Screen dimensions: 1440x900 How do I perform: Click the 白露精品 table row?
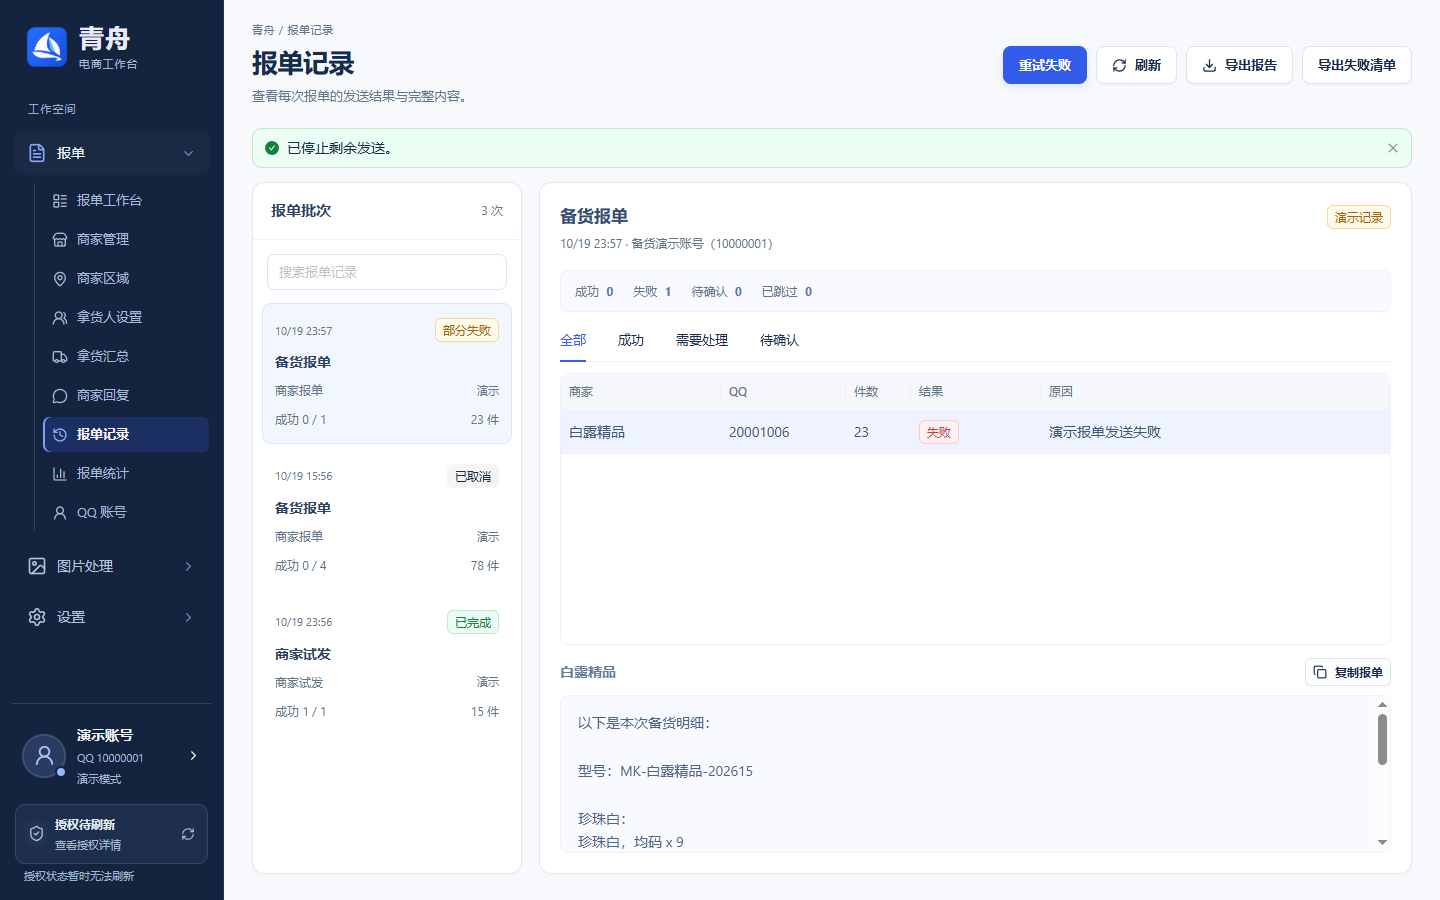(x=975, y=432)
